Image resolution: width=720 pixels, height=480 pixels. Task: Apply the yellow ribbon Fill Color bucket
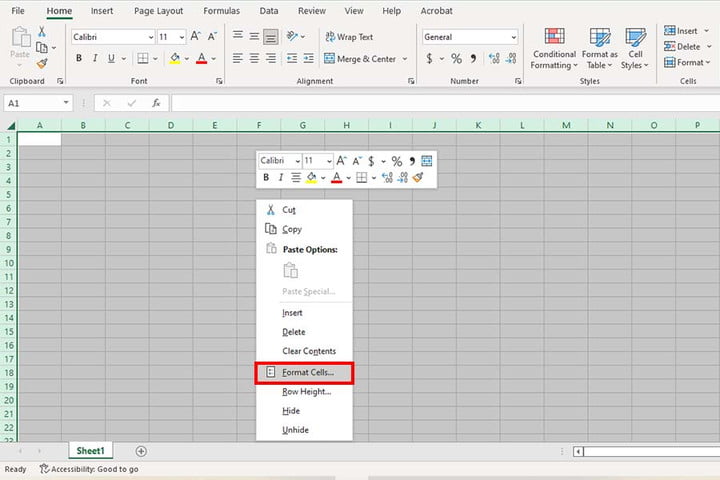coord(175,58)
